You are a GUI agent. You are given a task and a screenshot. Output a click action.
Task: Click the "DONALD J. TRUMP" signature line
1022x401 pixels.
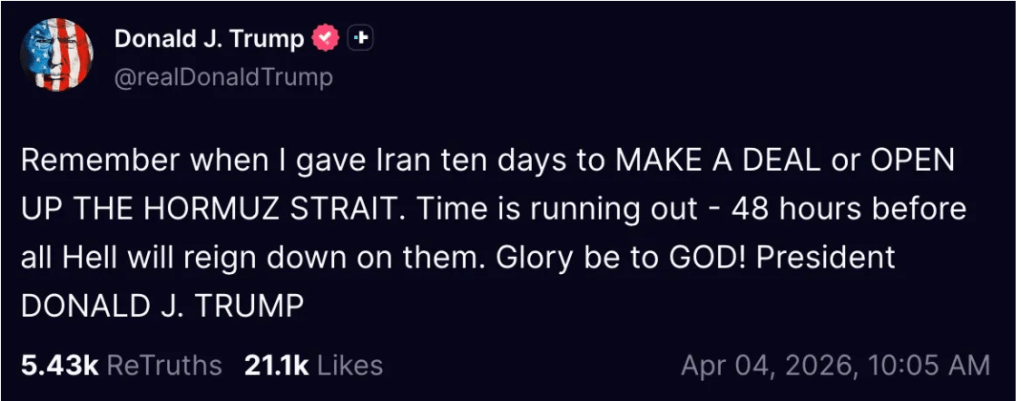[161, 306]
